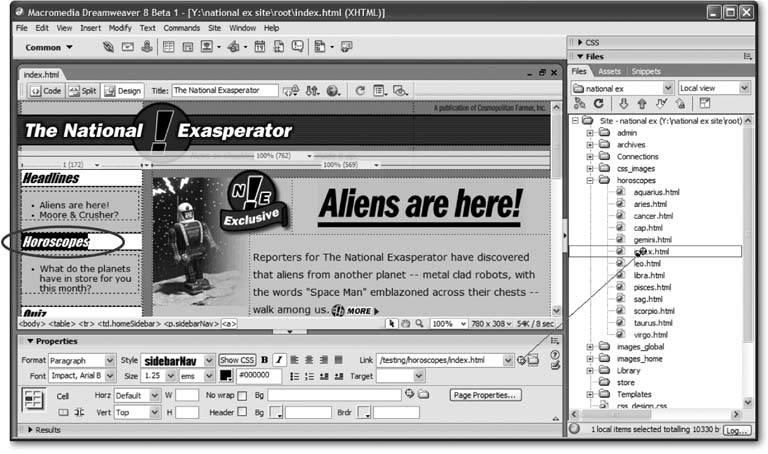Align text right in Properties
The width and height of the screenshot is (768, 454).
click(324, 360)
